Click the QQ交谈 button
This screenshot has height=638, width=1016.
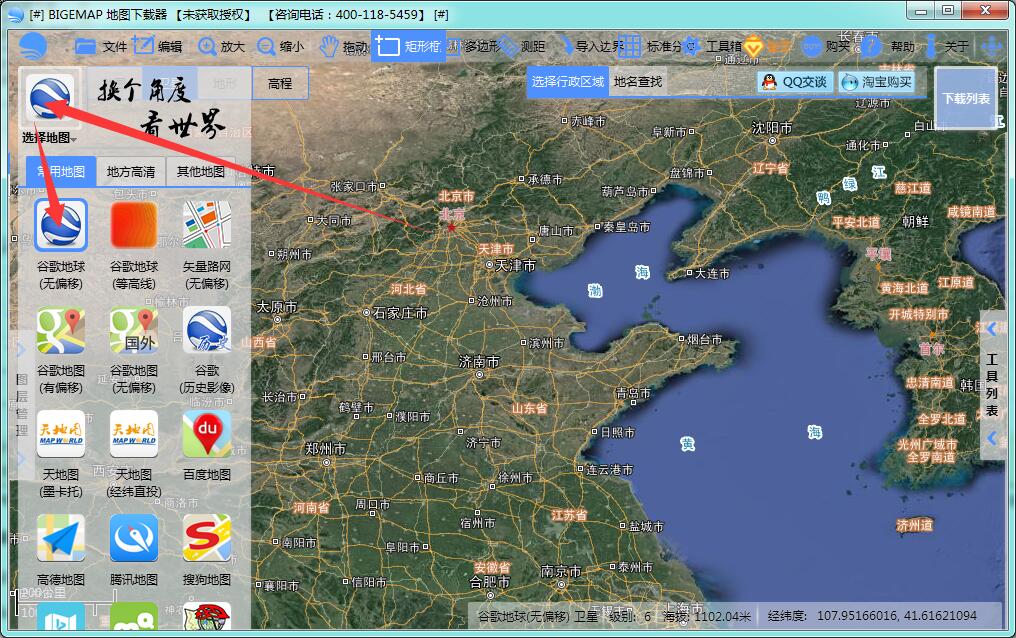pyautogui.click(x=795, y=82)
